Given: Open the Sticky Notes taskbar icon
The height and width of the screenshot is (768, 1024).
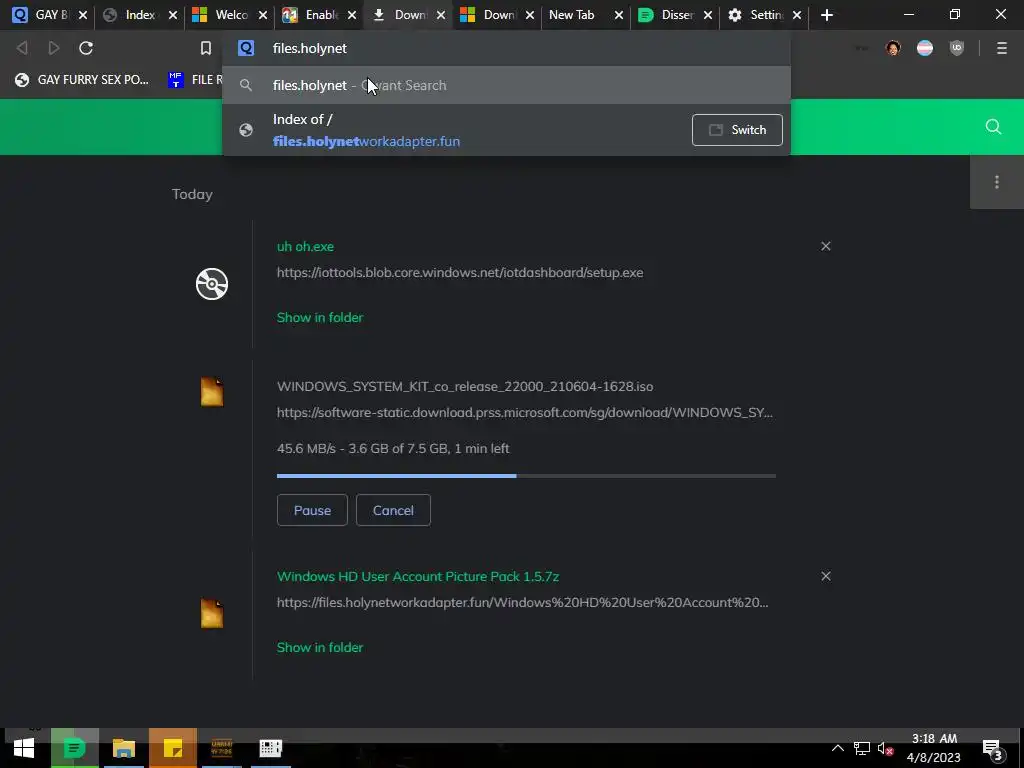Looking at the screenshot, I should pos(172,748).
